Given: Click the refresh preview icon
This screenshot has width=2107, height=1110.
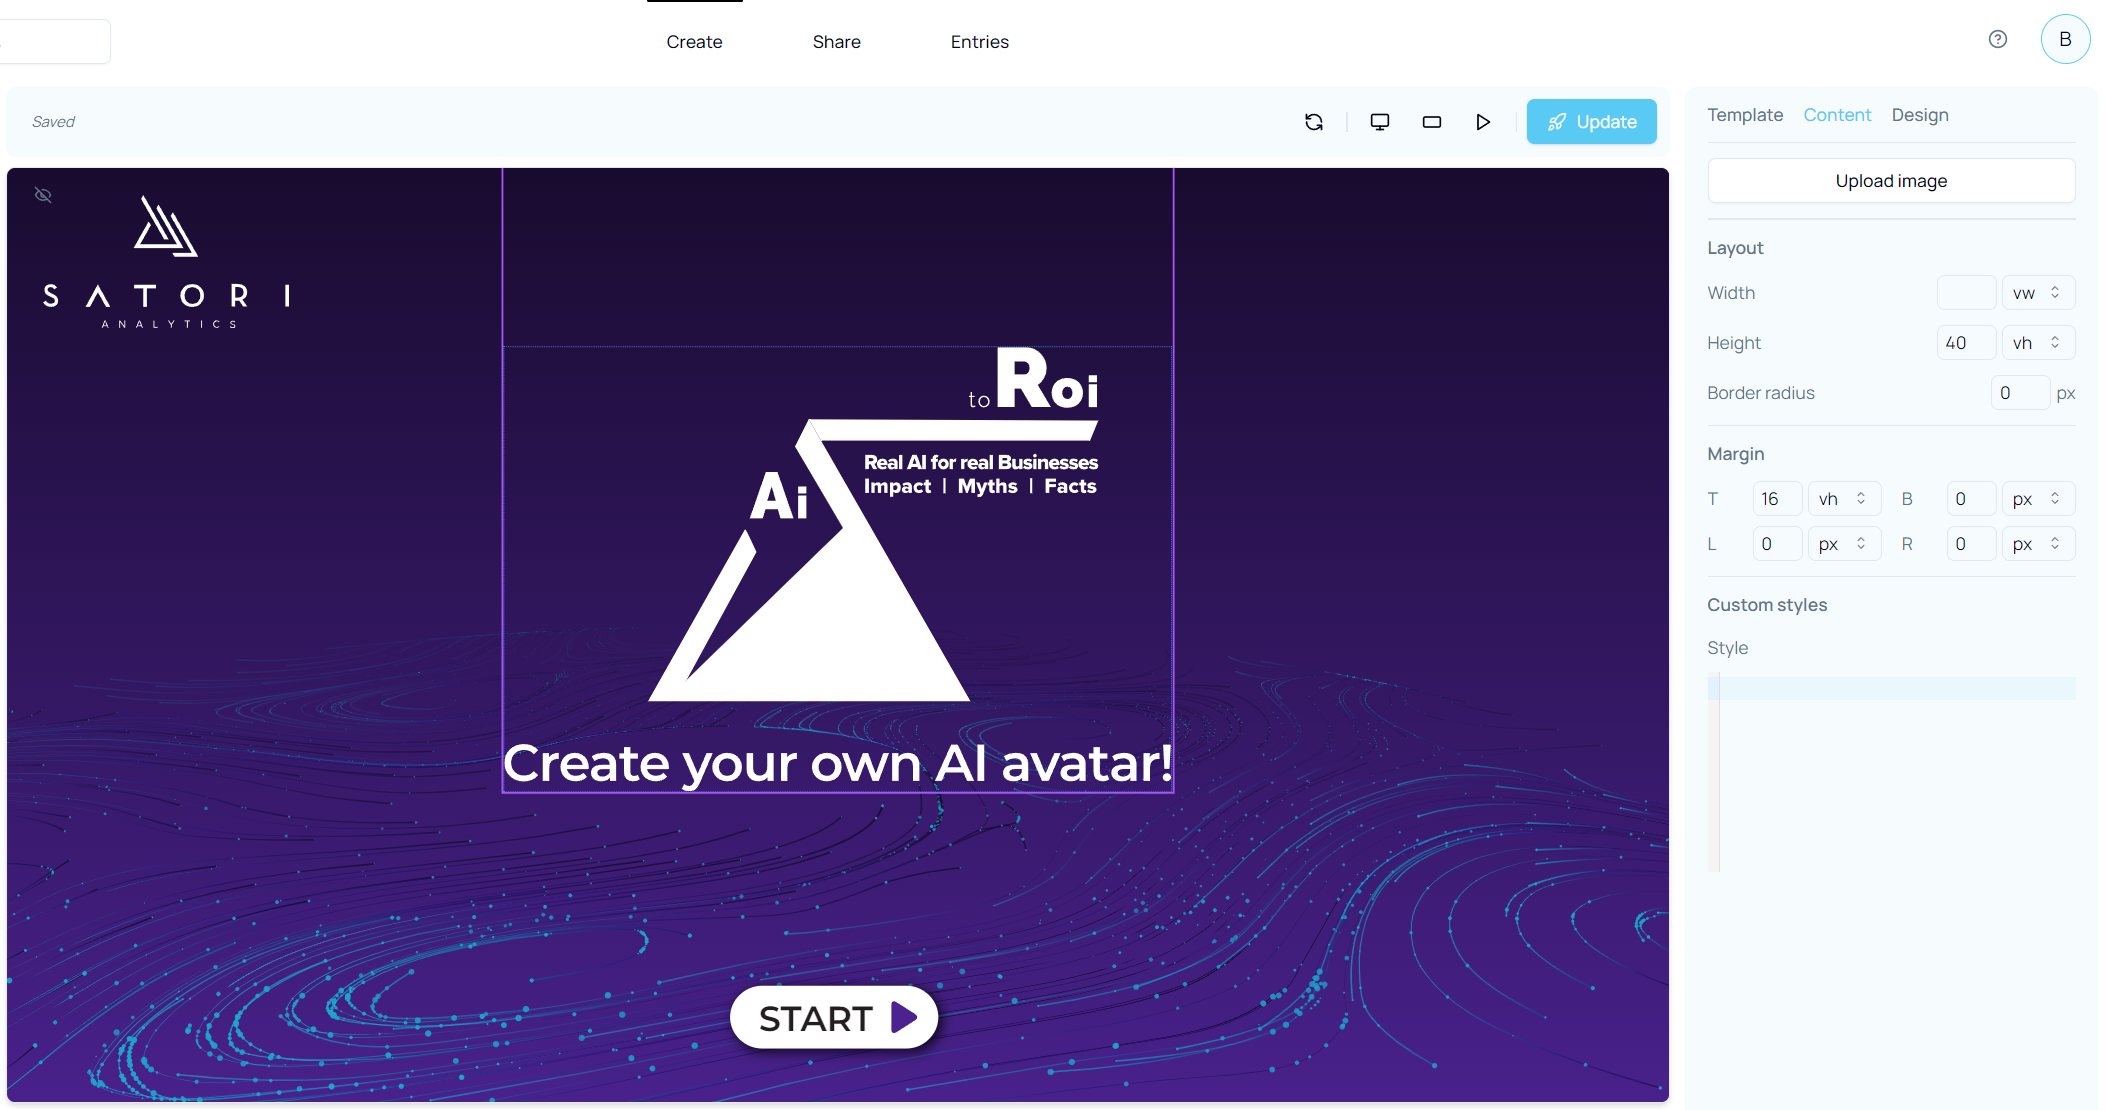Looking at the screenshot, I should point(1314,122).
